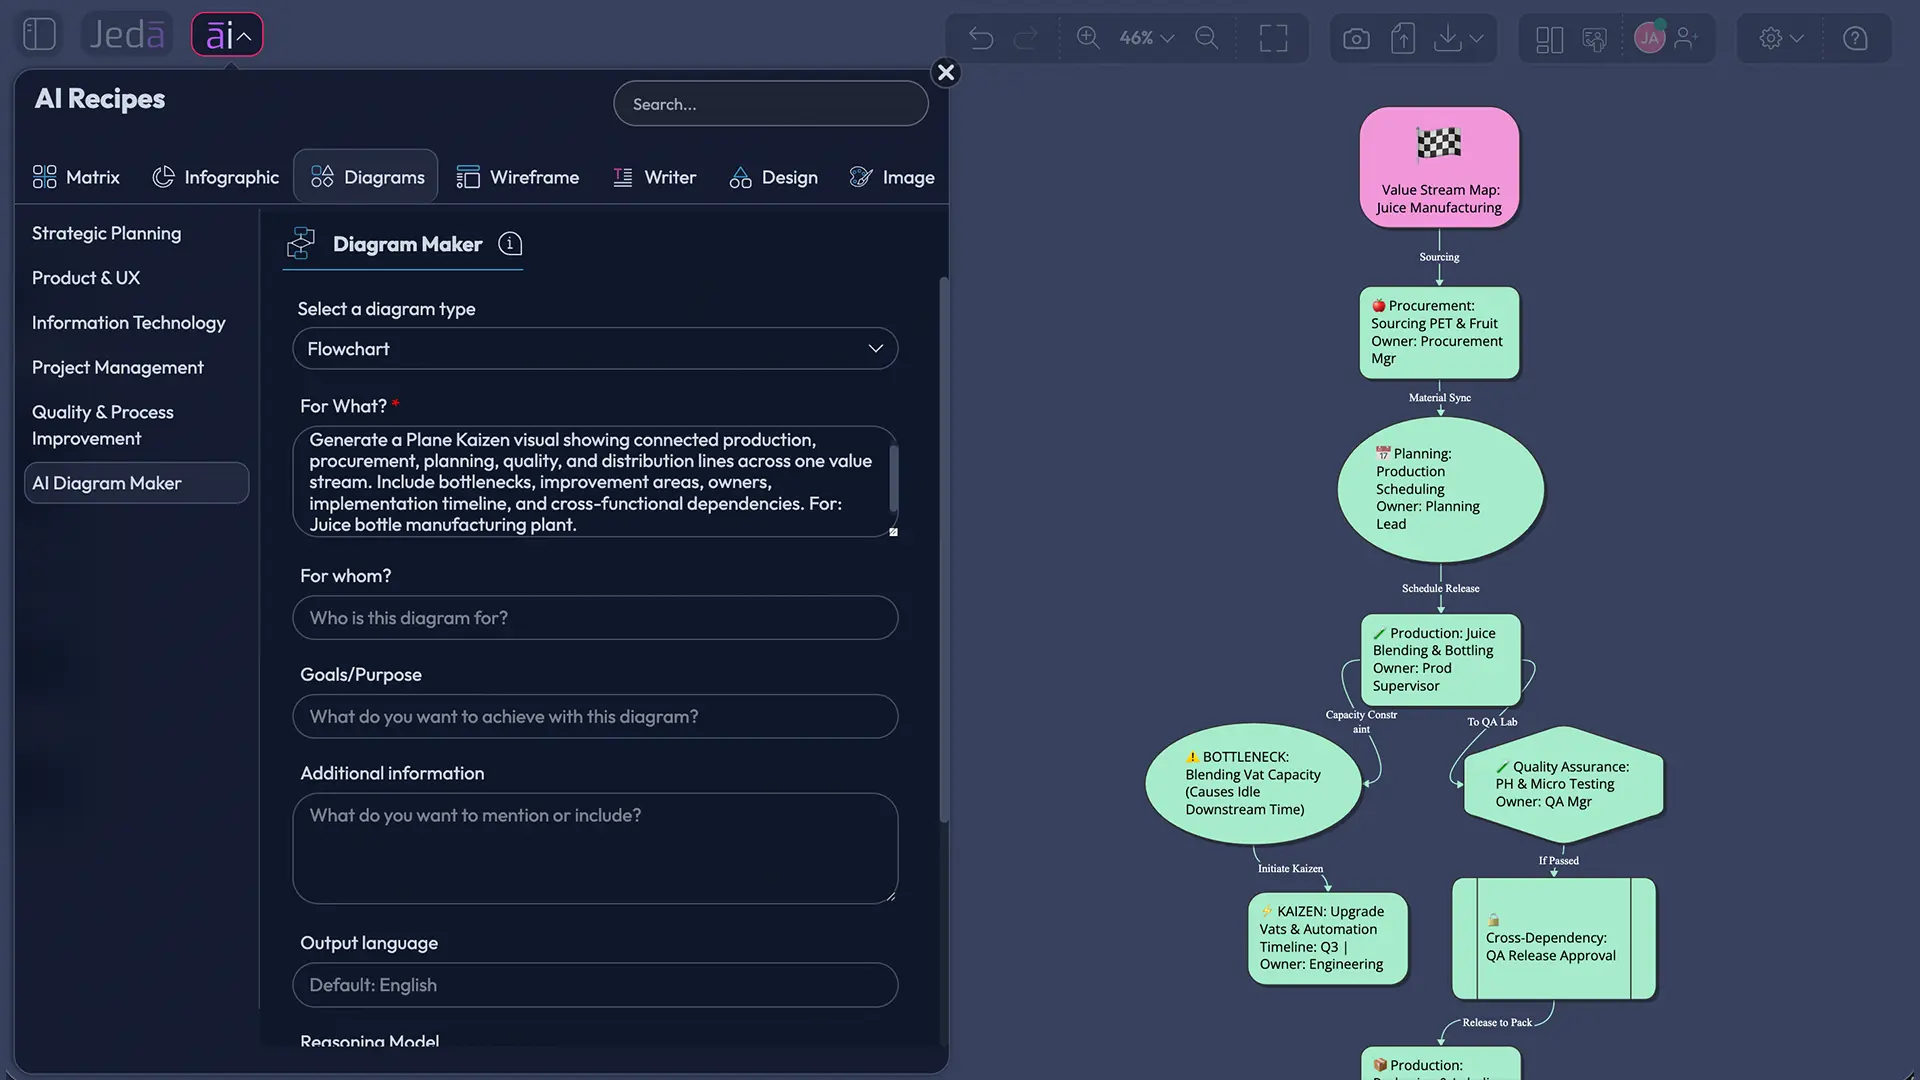Screen dimensions: 1920x1080
Task: Click the fit-to-screen frame icon
Action: [x=1273, y=38]
